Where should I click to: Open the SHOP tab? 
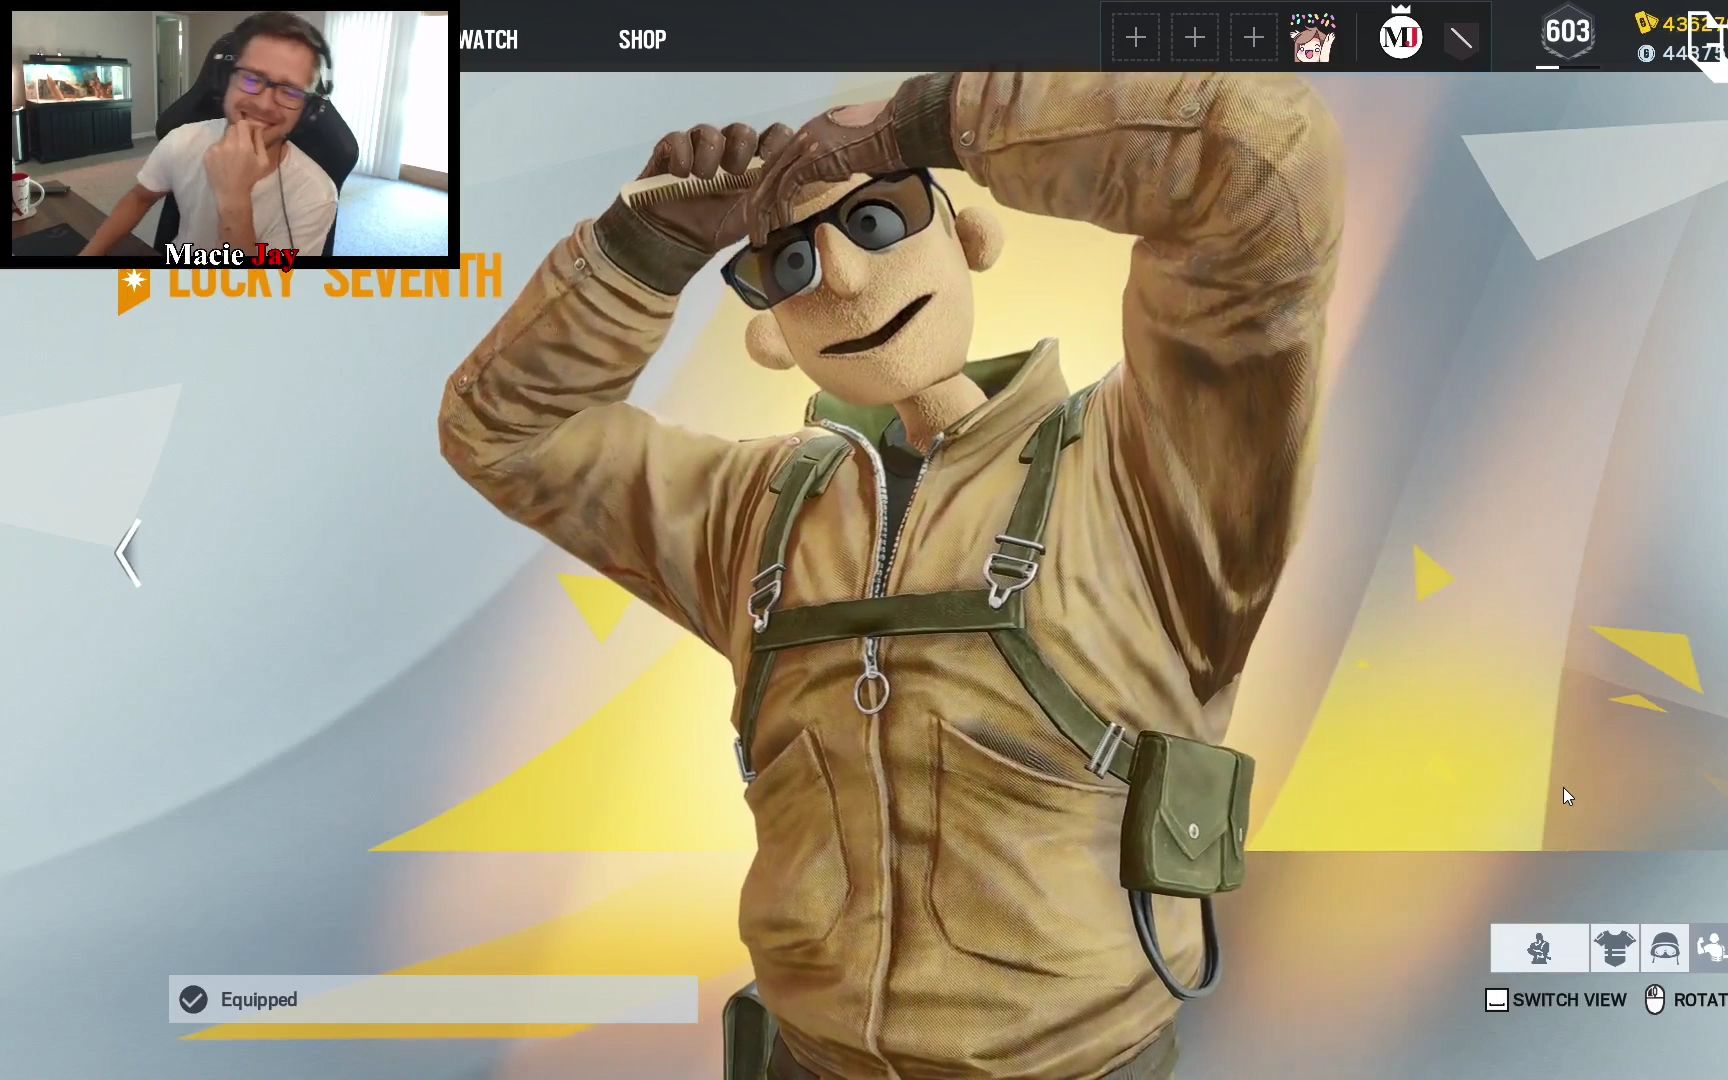(642, 40)
